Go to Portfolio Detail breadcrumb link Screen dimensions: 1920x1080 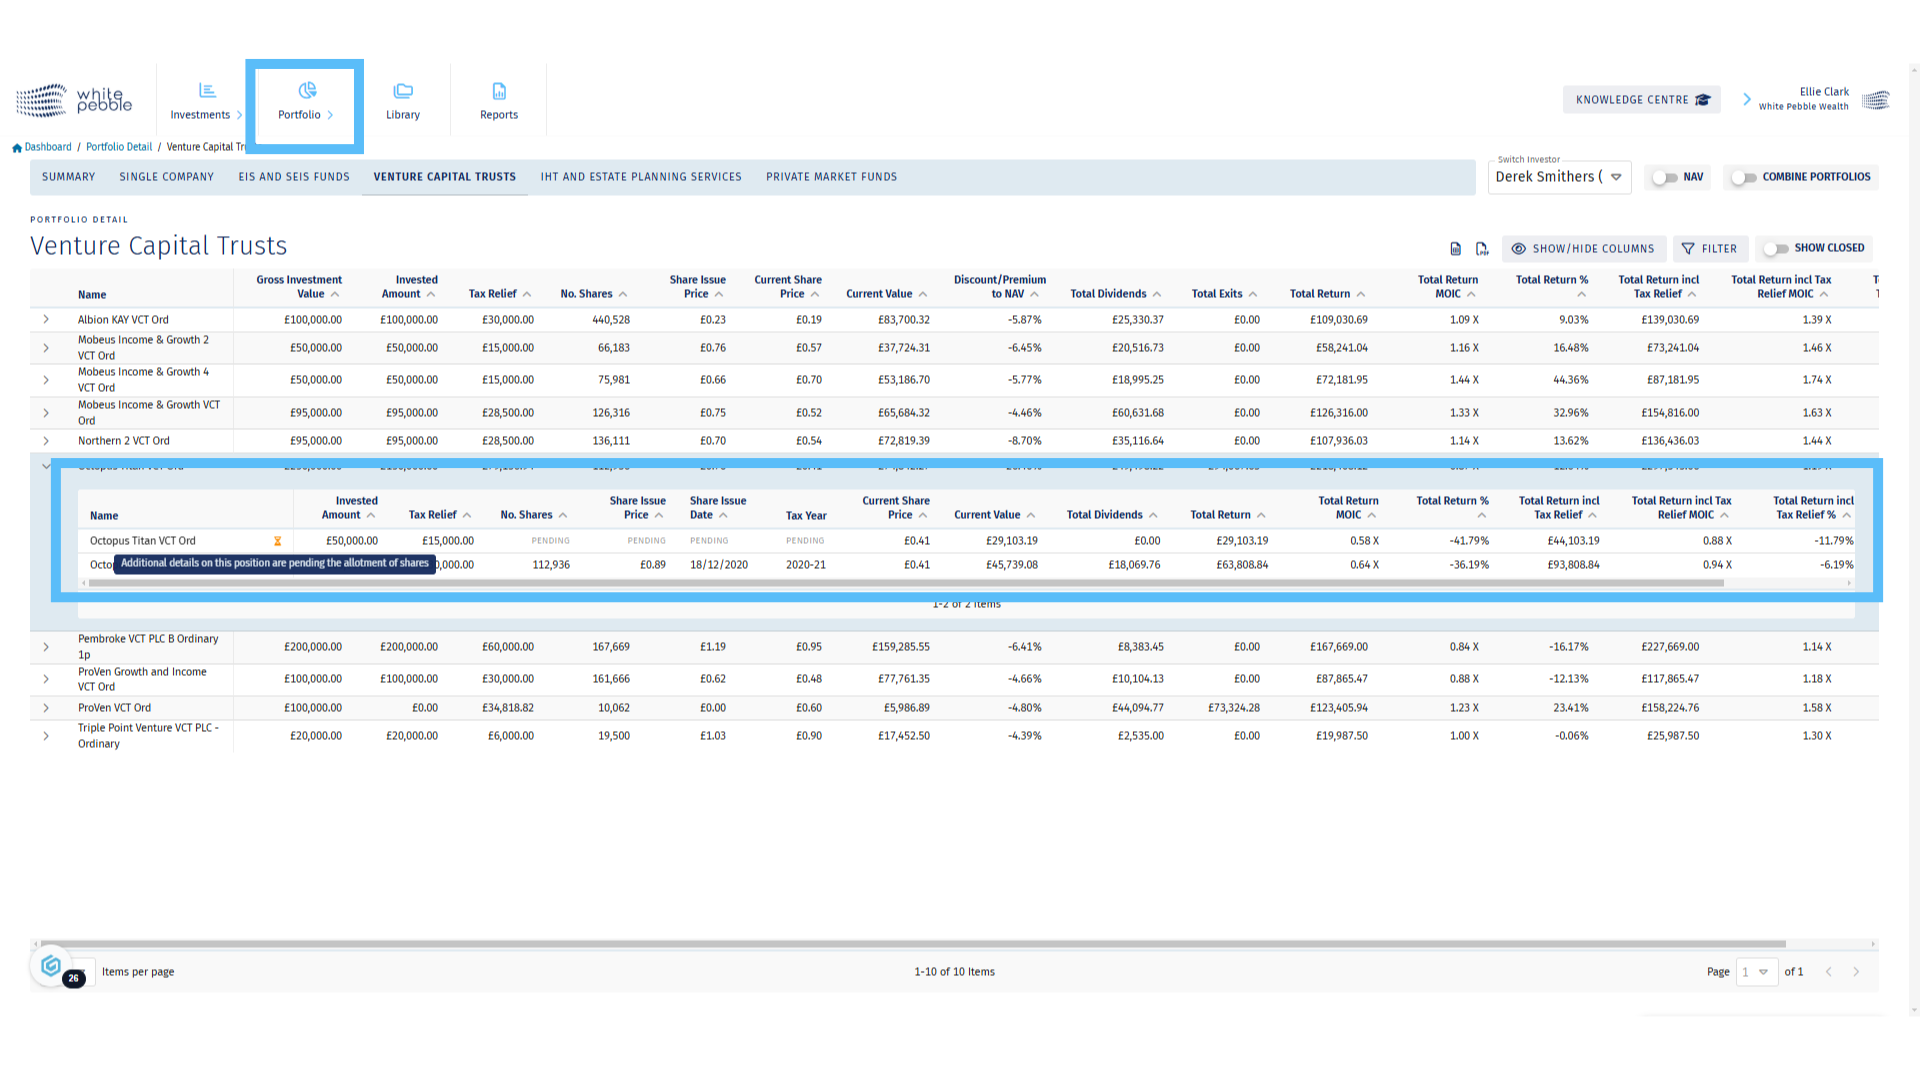[119, 147]
